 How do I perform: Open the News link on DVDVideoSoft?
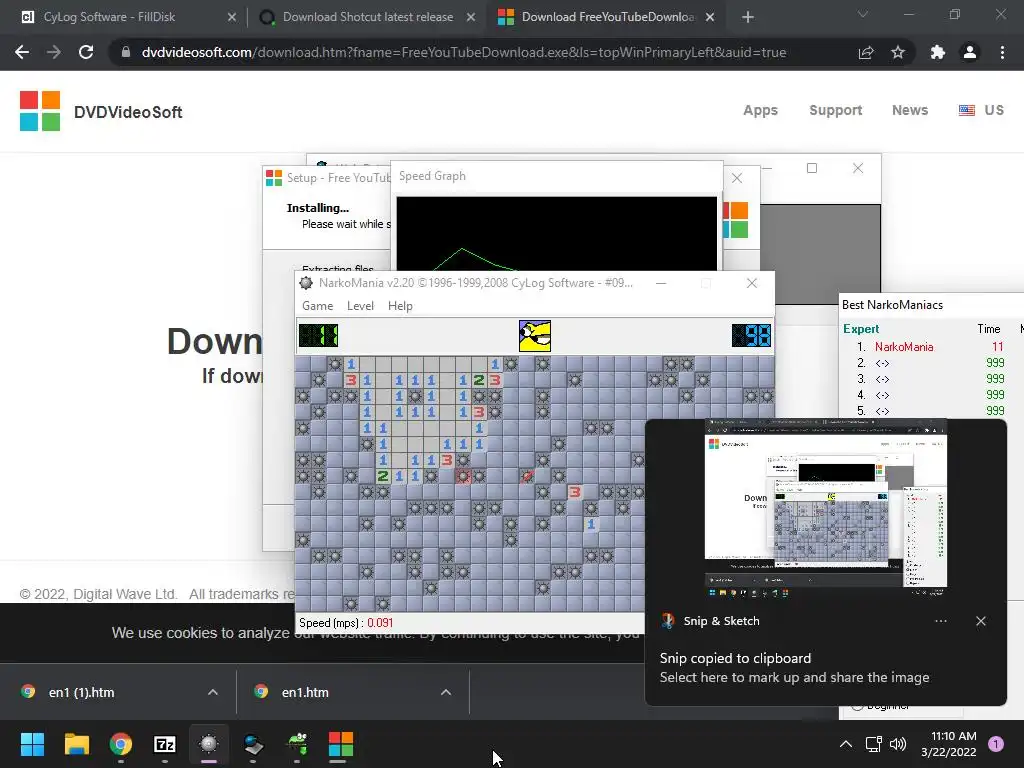(x=910, y=110)
